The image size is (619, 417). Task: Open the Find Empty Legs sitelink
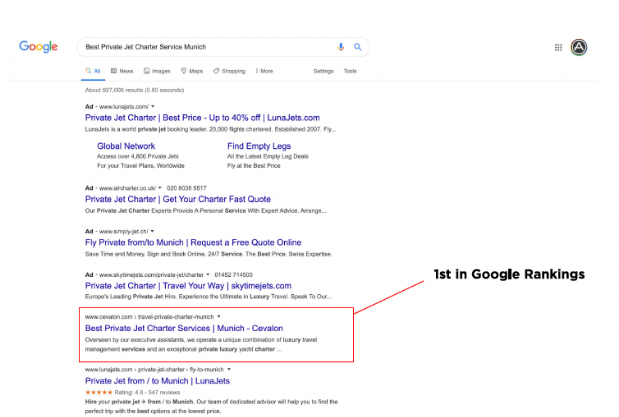259,146
